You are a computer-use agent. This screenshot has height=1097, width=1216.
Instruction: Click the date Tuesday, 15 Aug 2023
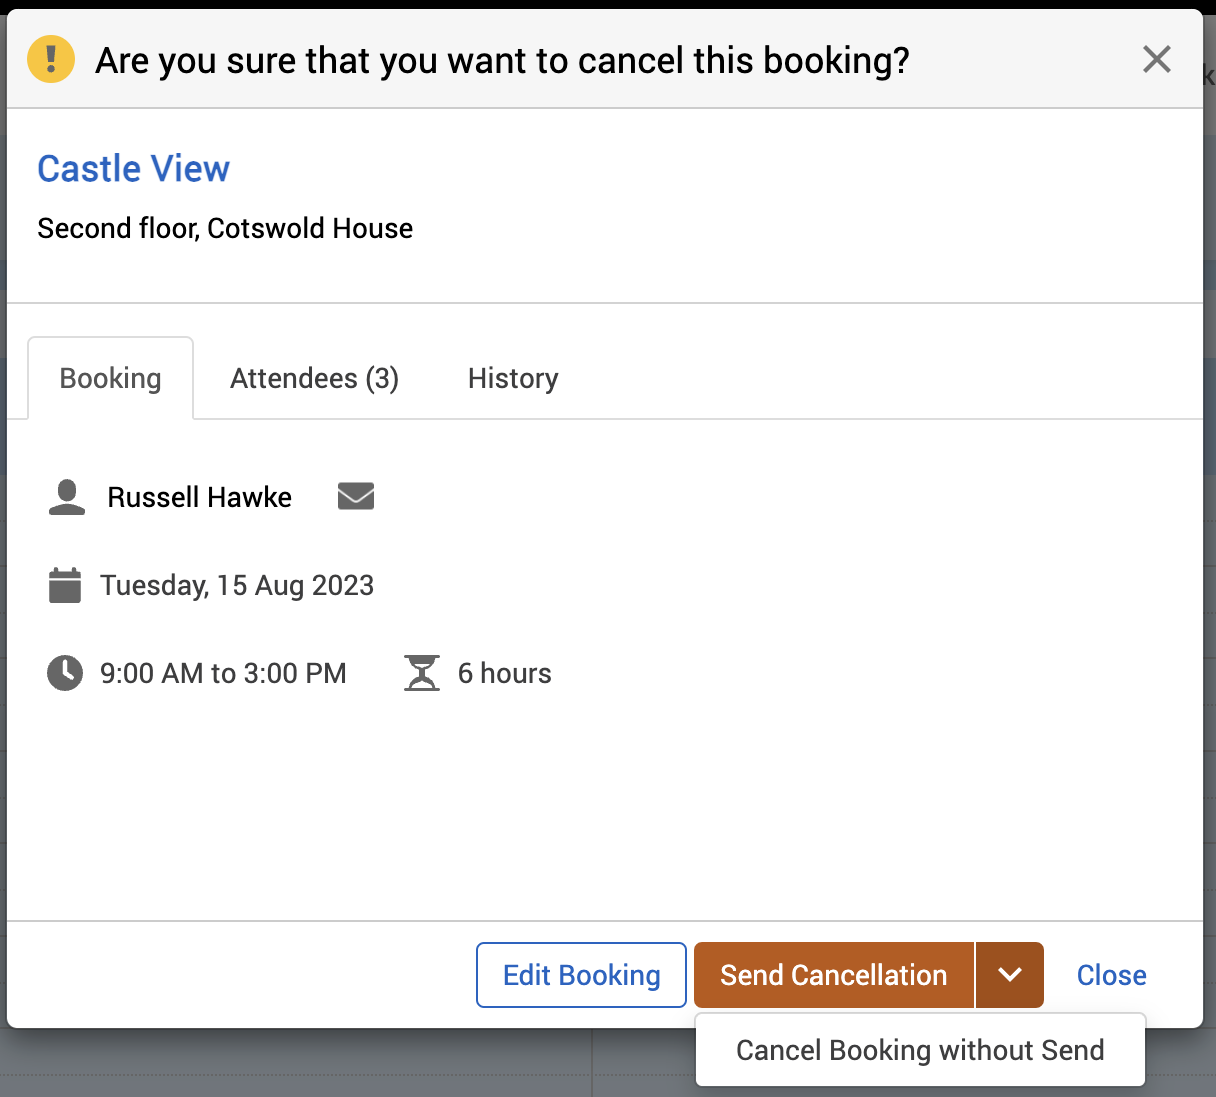237,585
